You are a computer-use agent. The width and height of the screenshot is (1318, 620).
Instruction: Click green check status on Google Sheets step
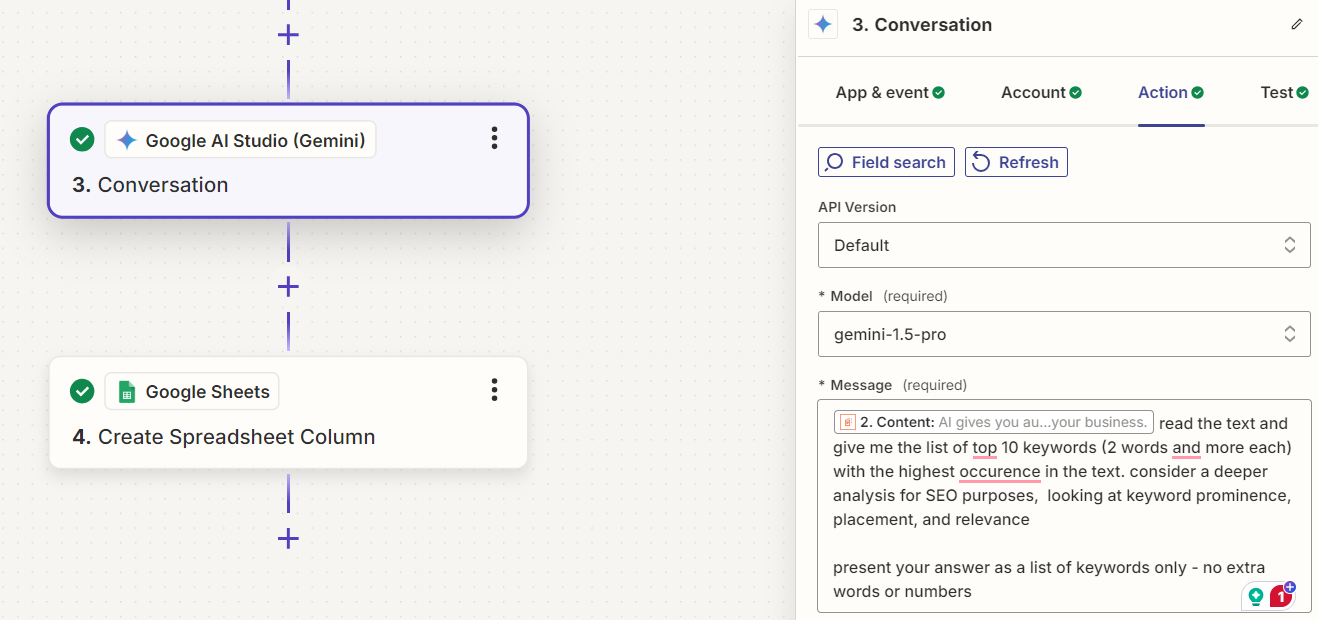point(82,391)
